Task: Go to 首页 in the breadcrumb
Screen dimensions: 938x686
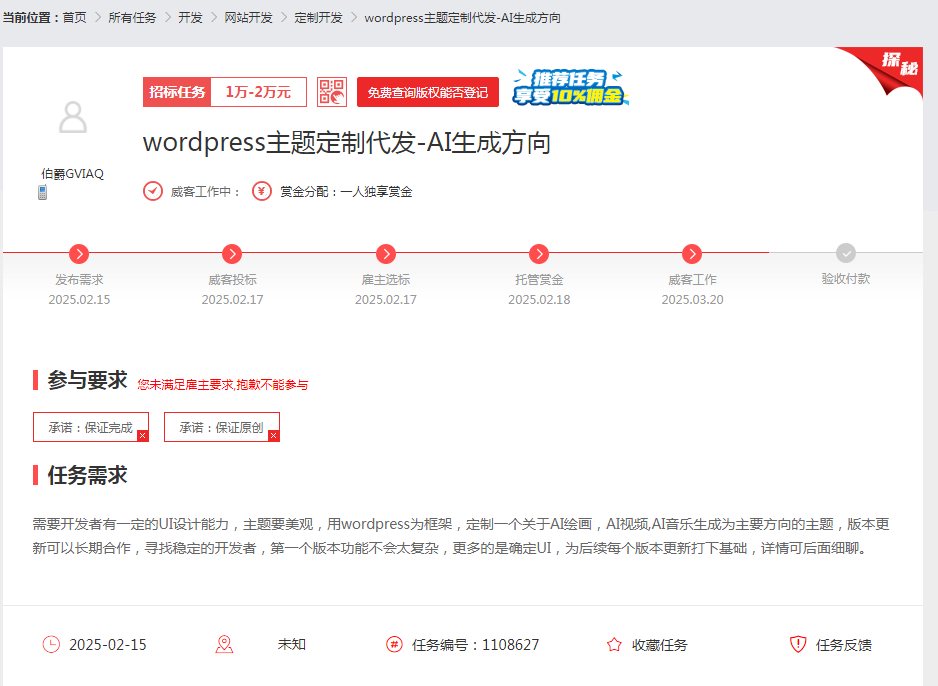Action: pos(75,18)
